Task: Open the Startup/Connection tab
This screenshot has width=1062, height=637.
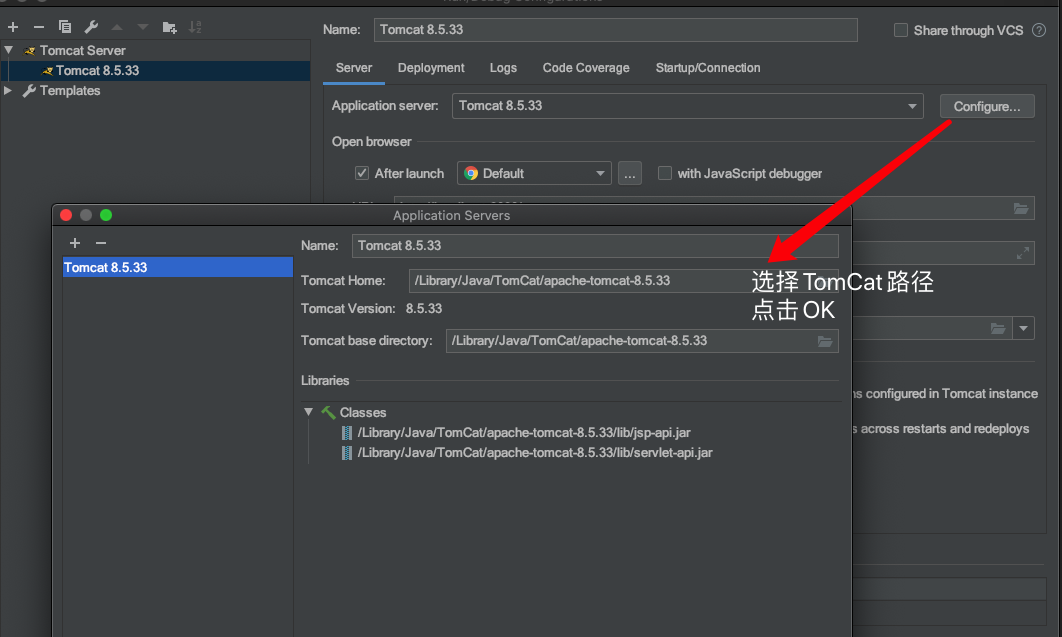Action: point(708,68)
